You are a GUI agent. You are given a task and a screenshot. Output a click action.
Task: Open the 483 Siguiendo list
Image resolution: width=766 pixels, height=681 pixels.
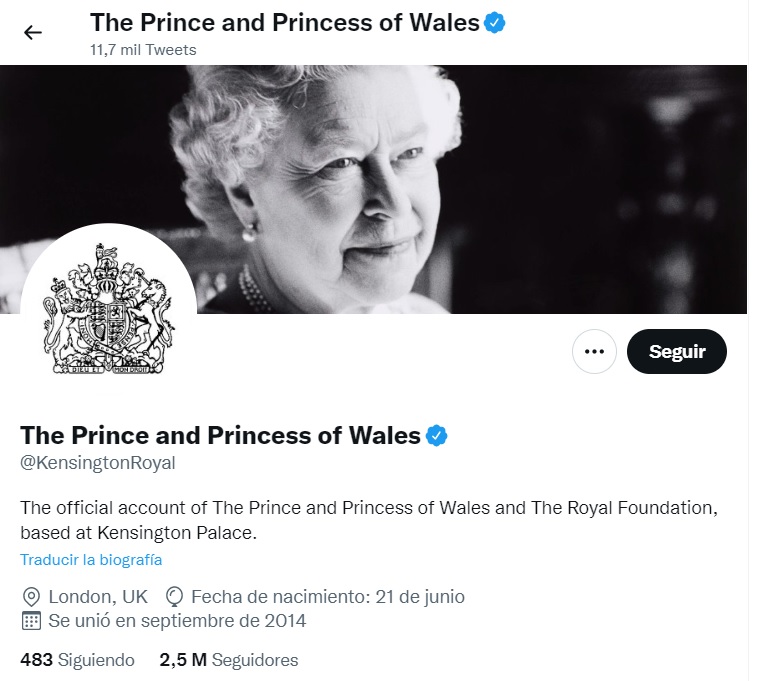[x=77, y=660]
